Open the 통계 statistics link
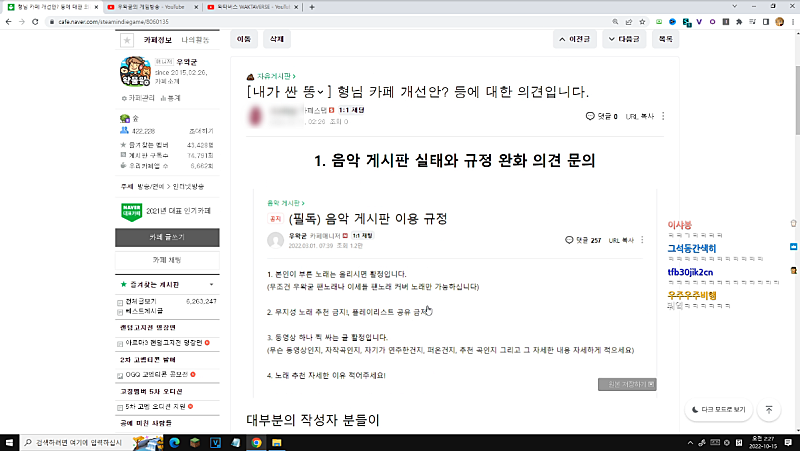The height and width of the screenshot is (451, 800). pyautogui.click(x=170, y=98)
